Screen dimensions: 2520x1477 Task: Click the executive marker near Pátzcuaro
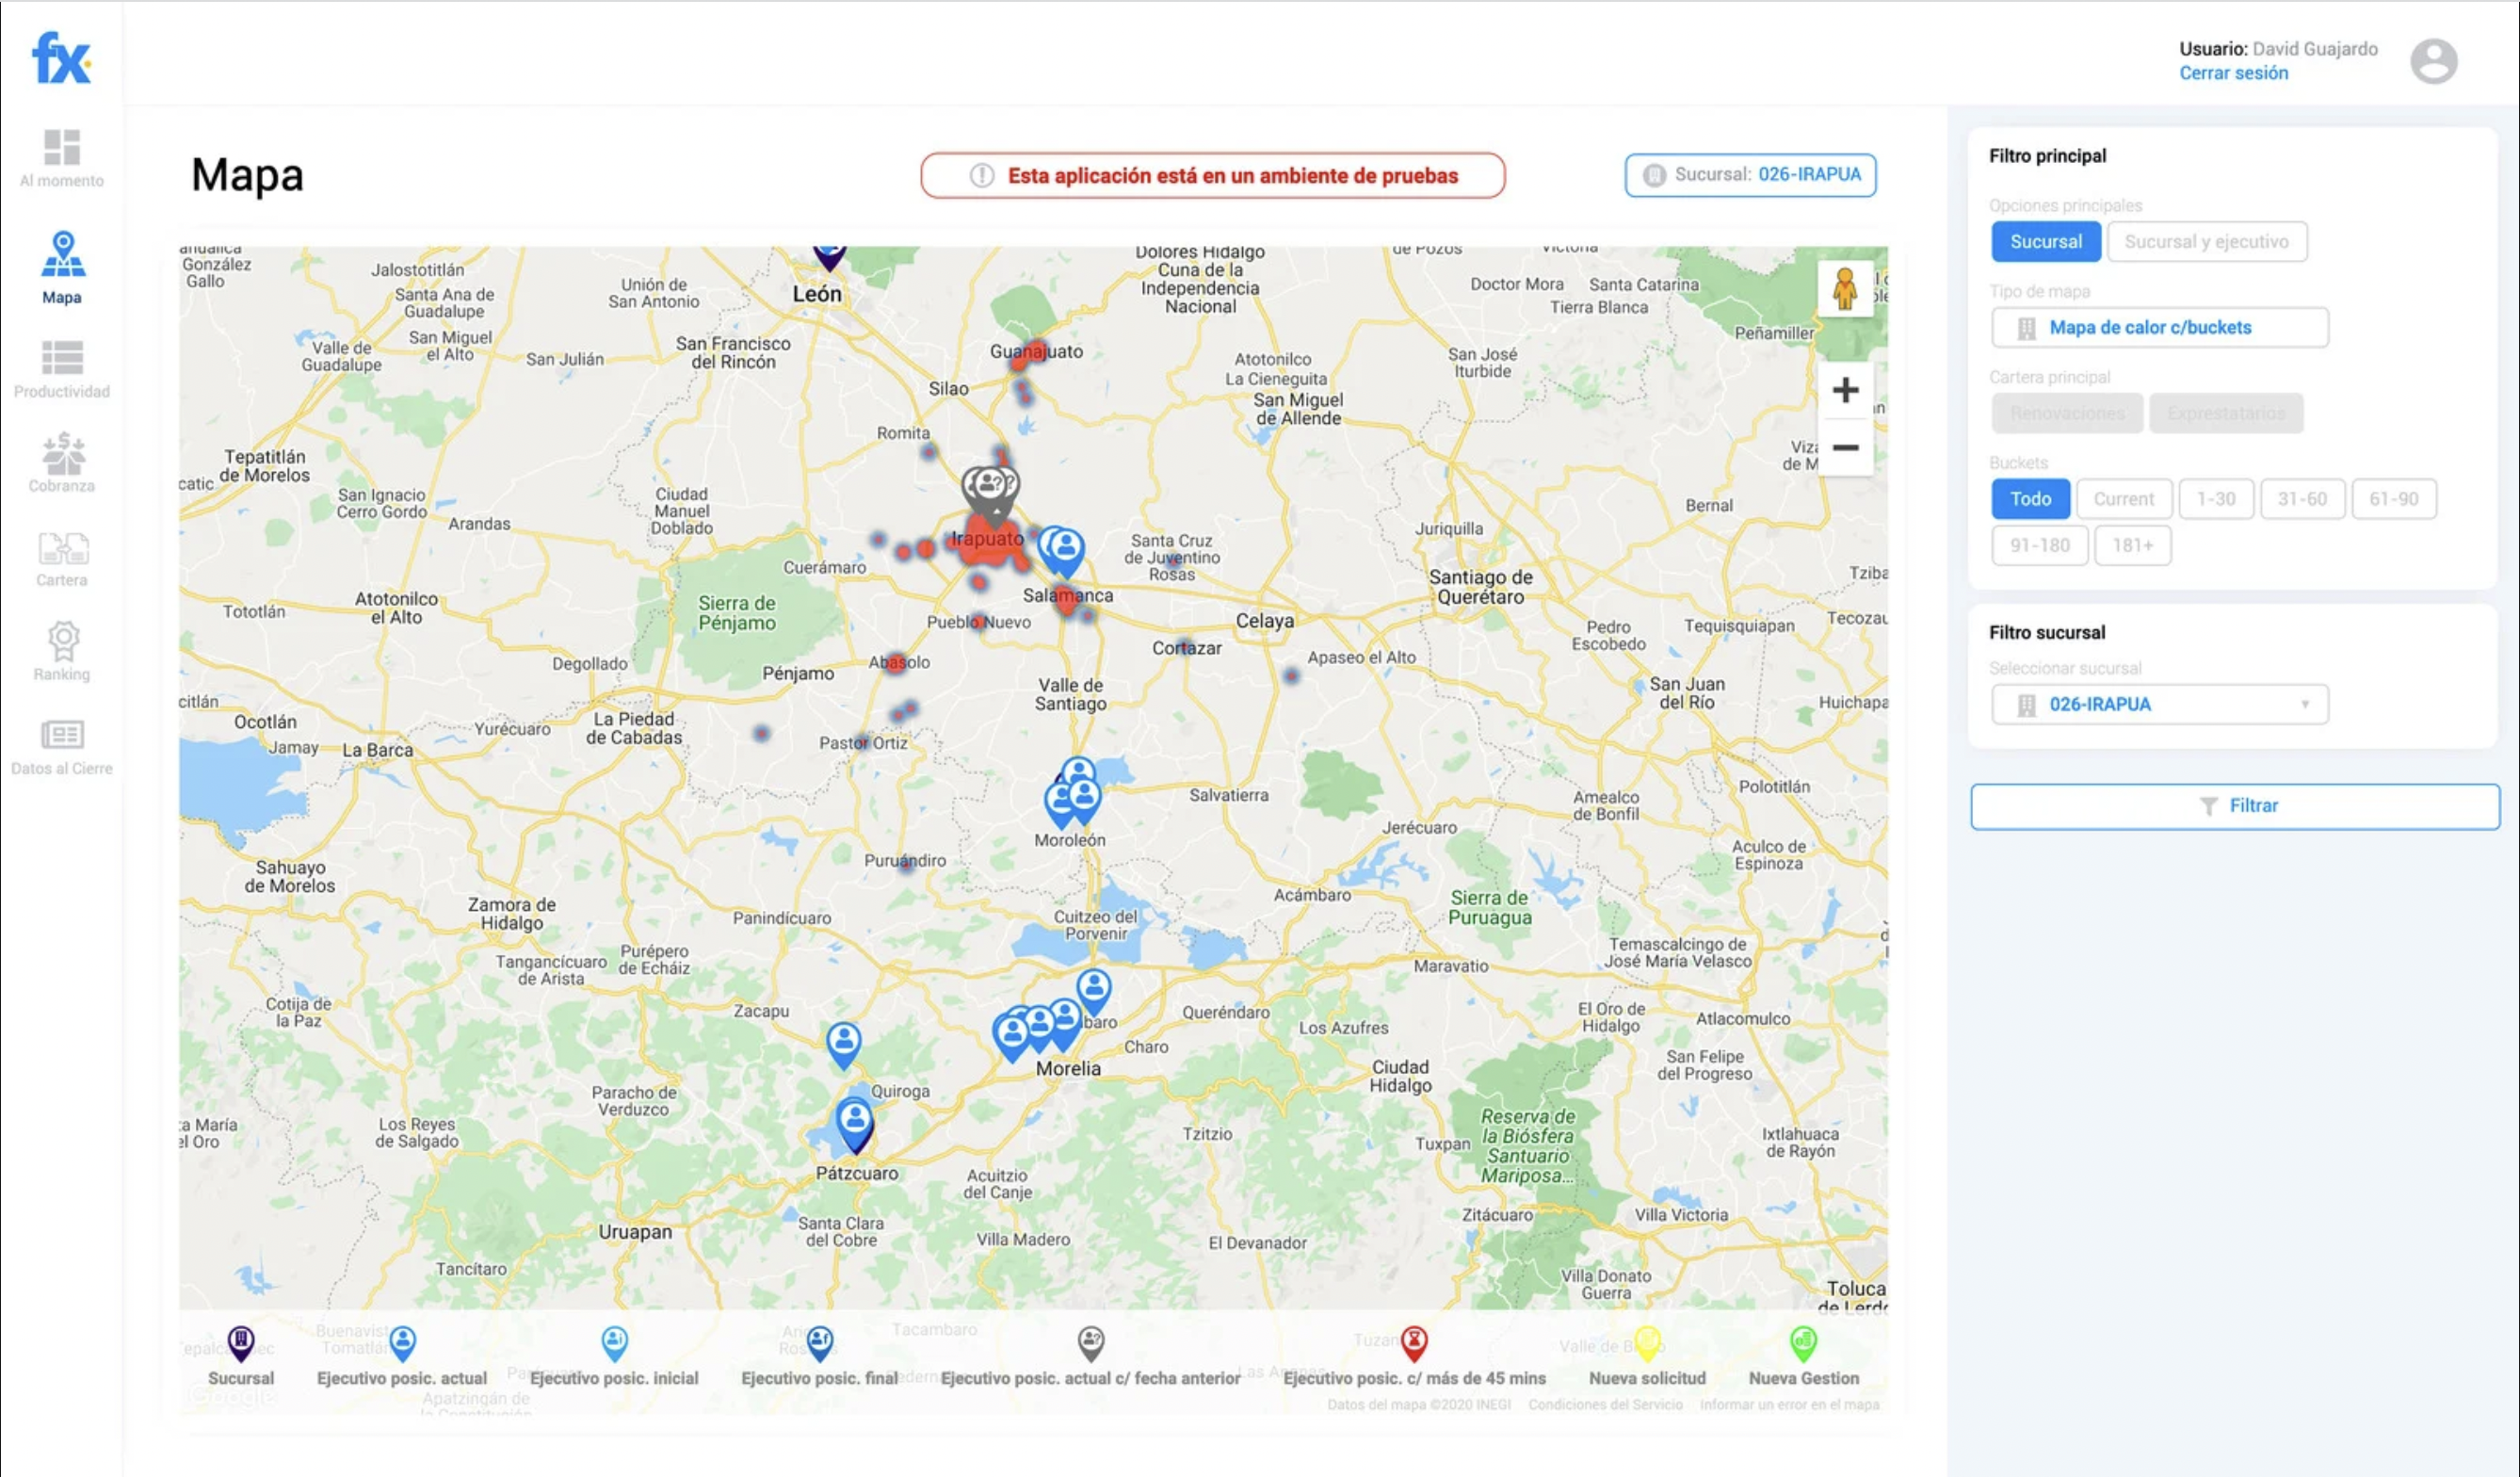(x=854, y=1119)
